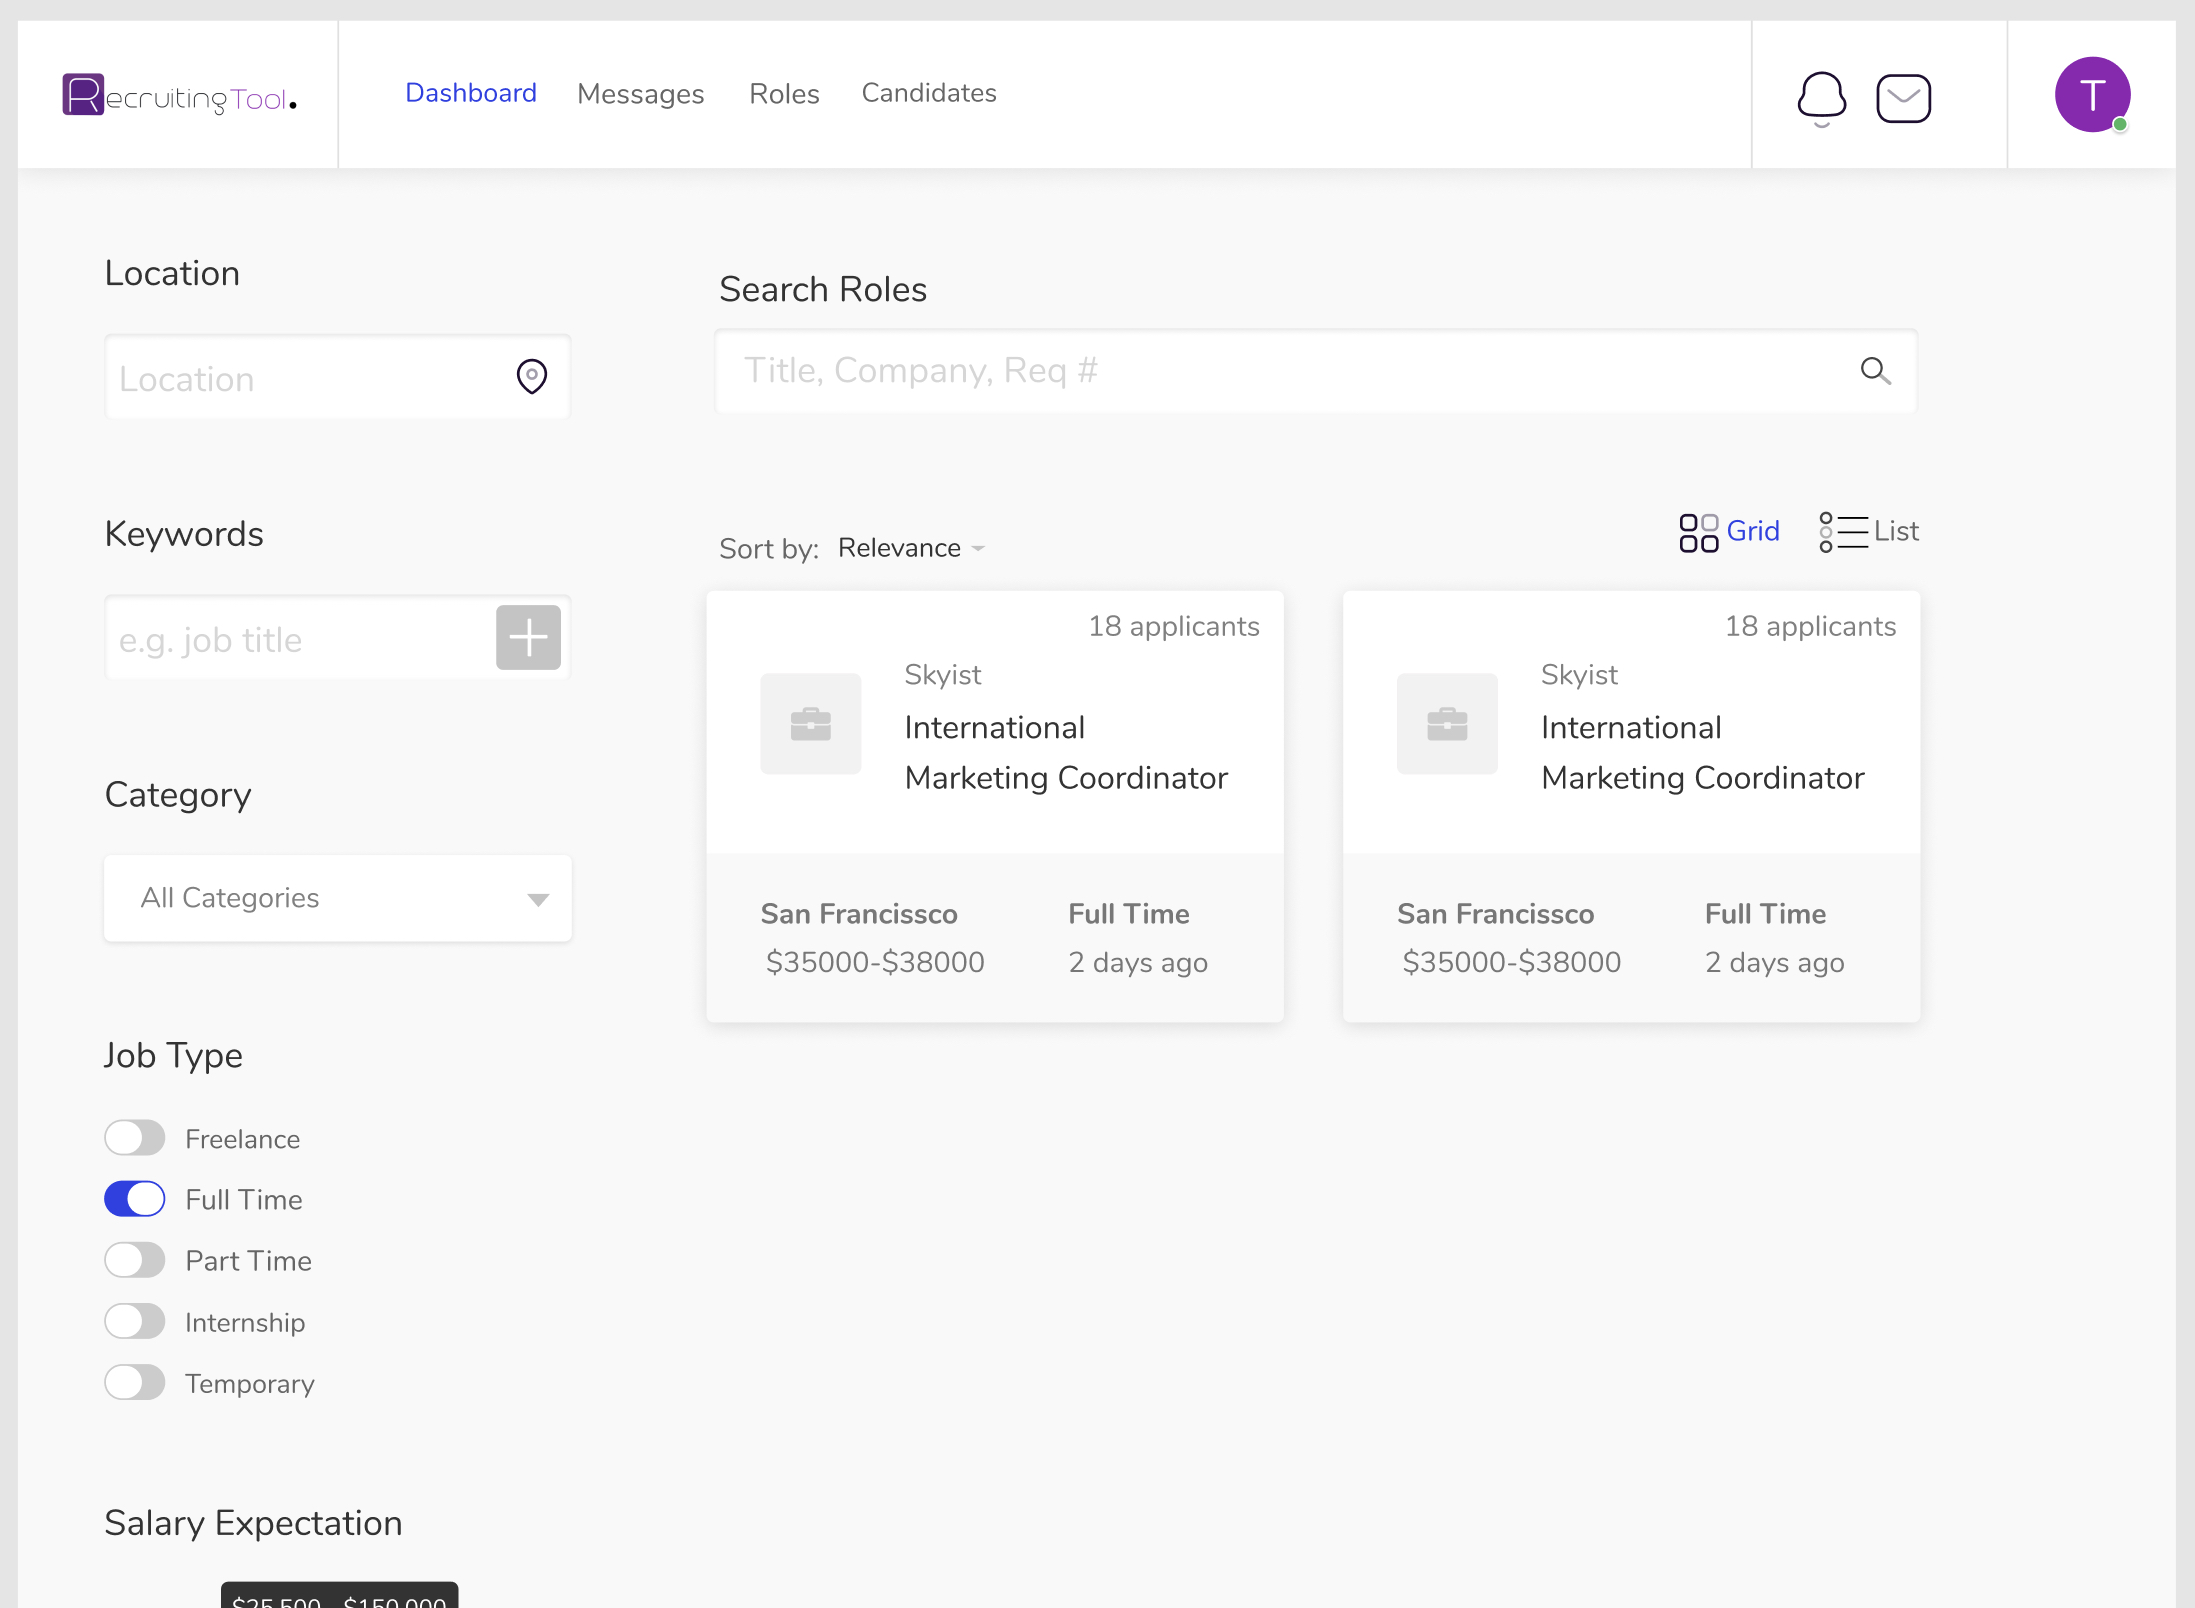2195x1608 pixels.
Task: Go to the Messages tab
Action: [640, 94]
